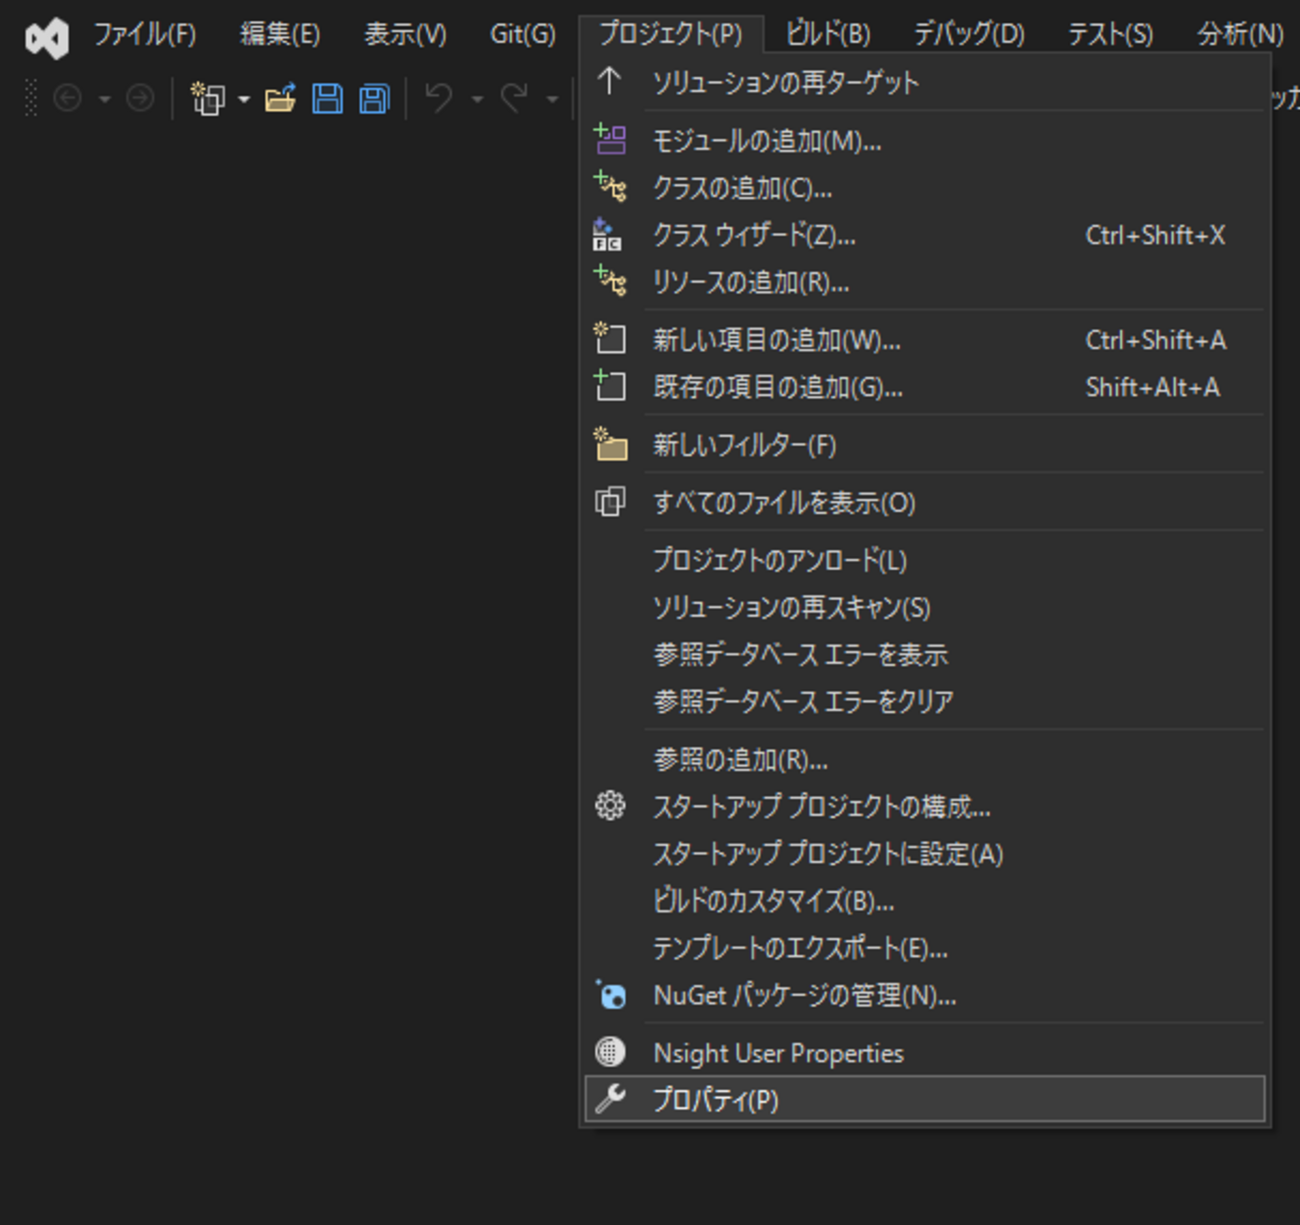The height and width of the screenshot is (1225, 1300).
Task: Click the icon beside 既存の項目の追加
Action: 610,385
